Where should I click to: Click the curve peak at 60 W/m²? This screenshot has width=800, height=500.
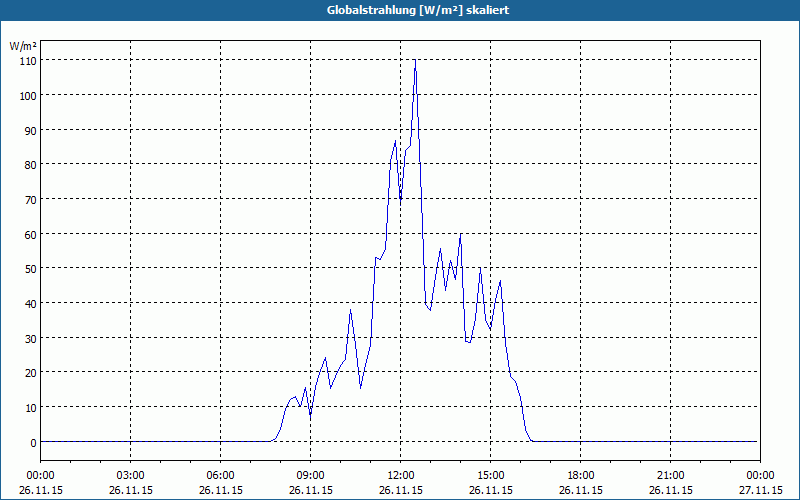point(461,234)
